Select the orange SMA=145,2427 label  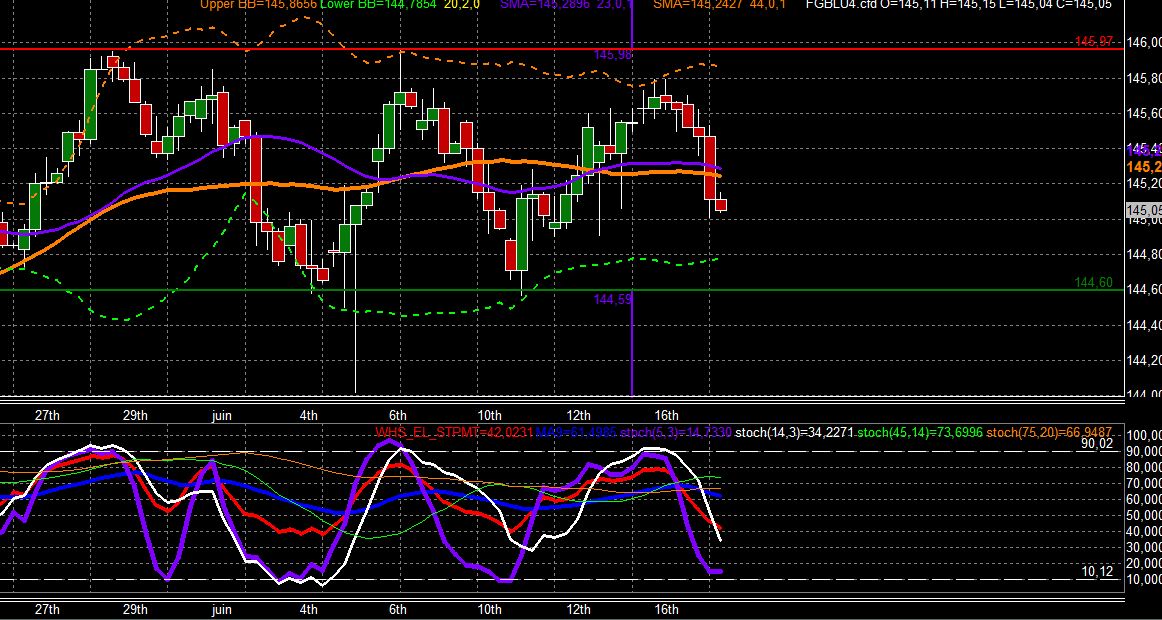click(699, 4)
